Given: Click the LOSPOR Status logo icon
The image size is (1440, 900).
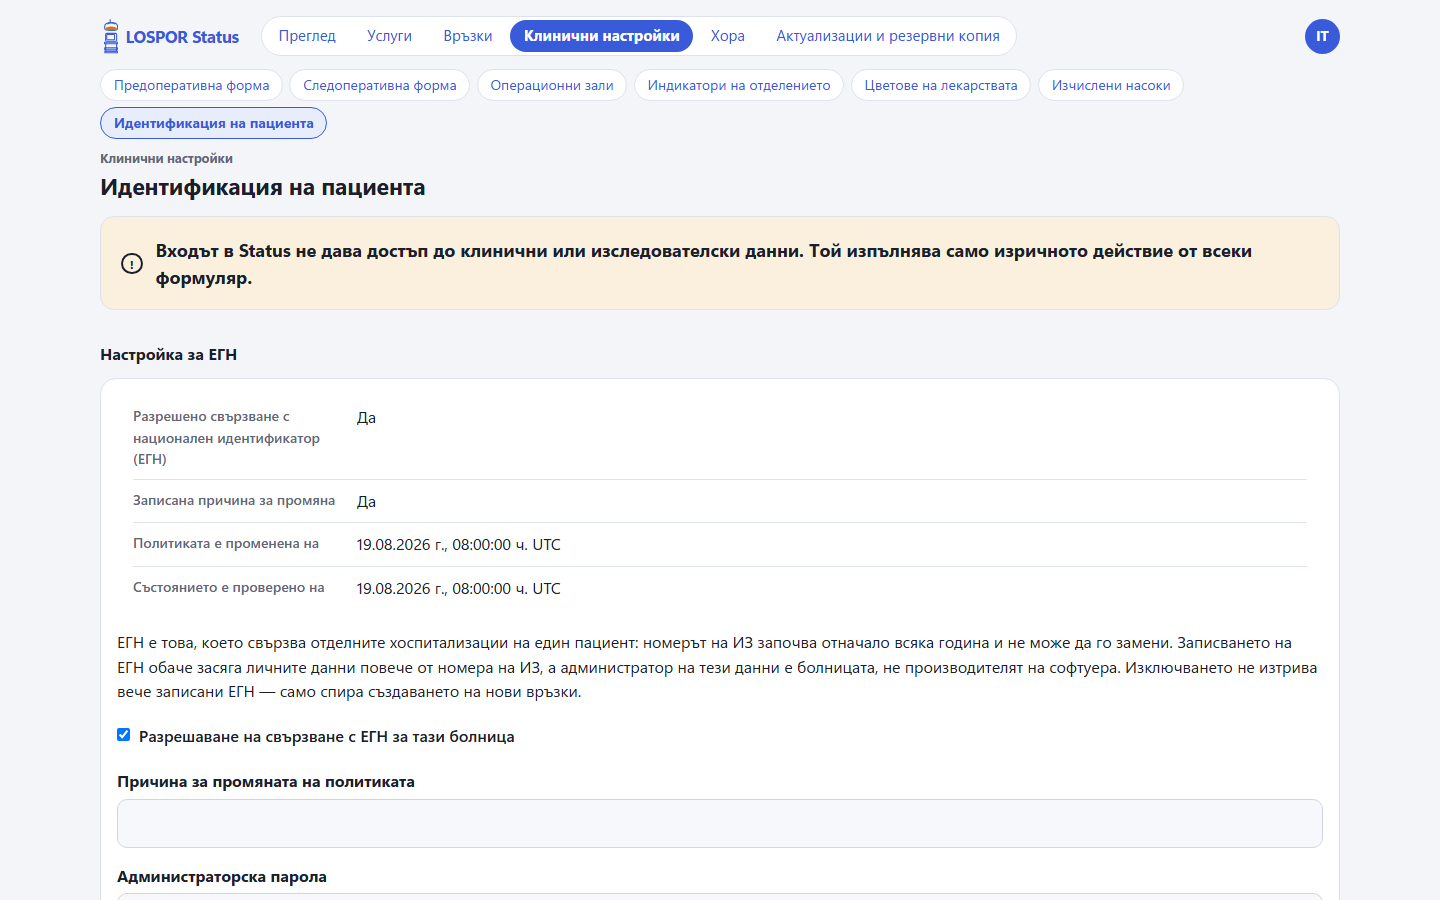Looking at the screenshot, I should click(111, 37).
